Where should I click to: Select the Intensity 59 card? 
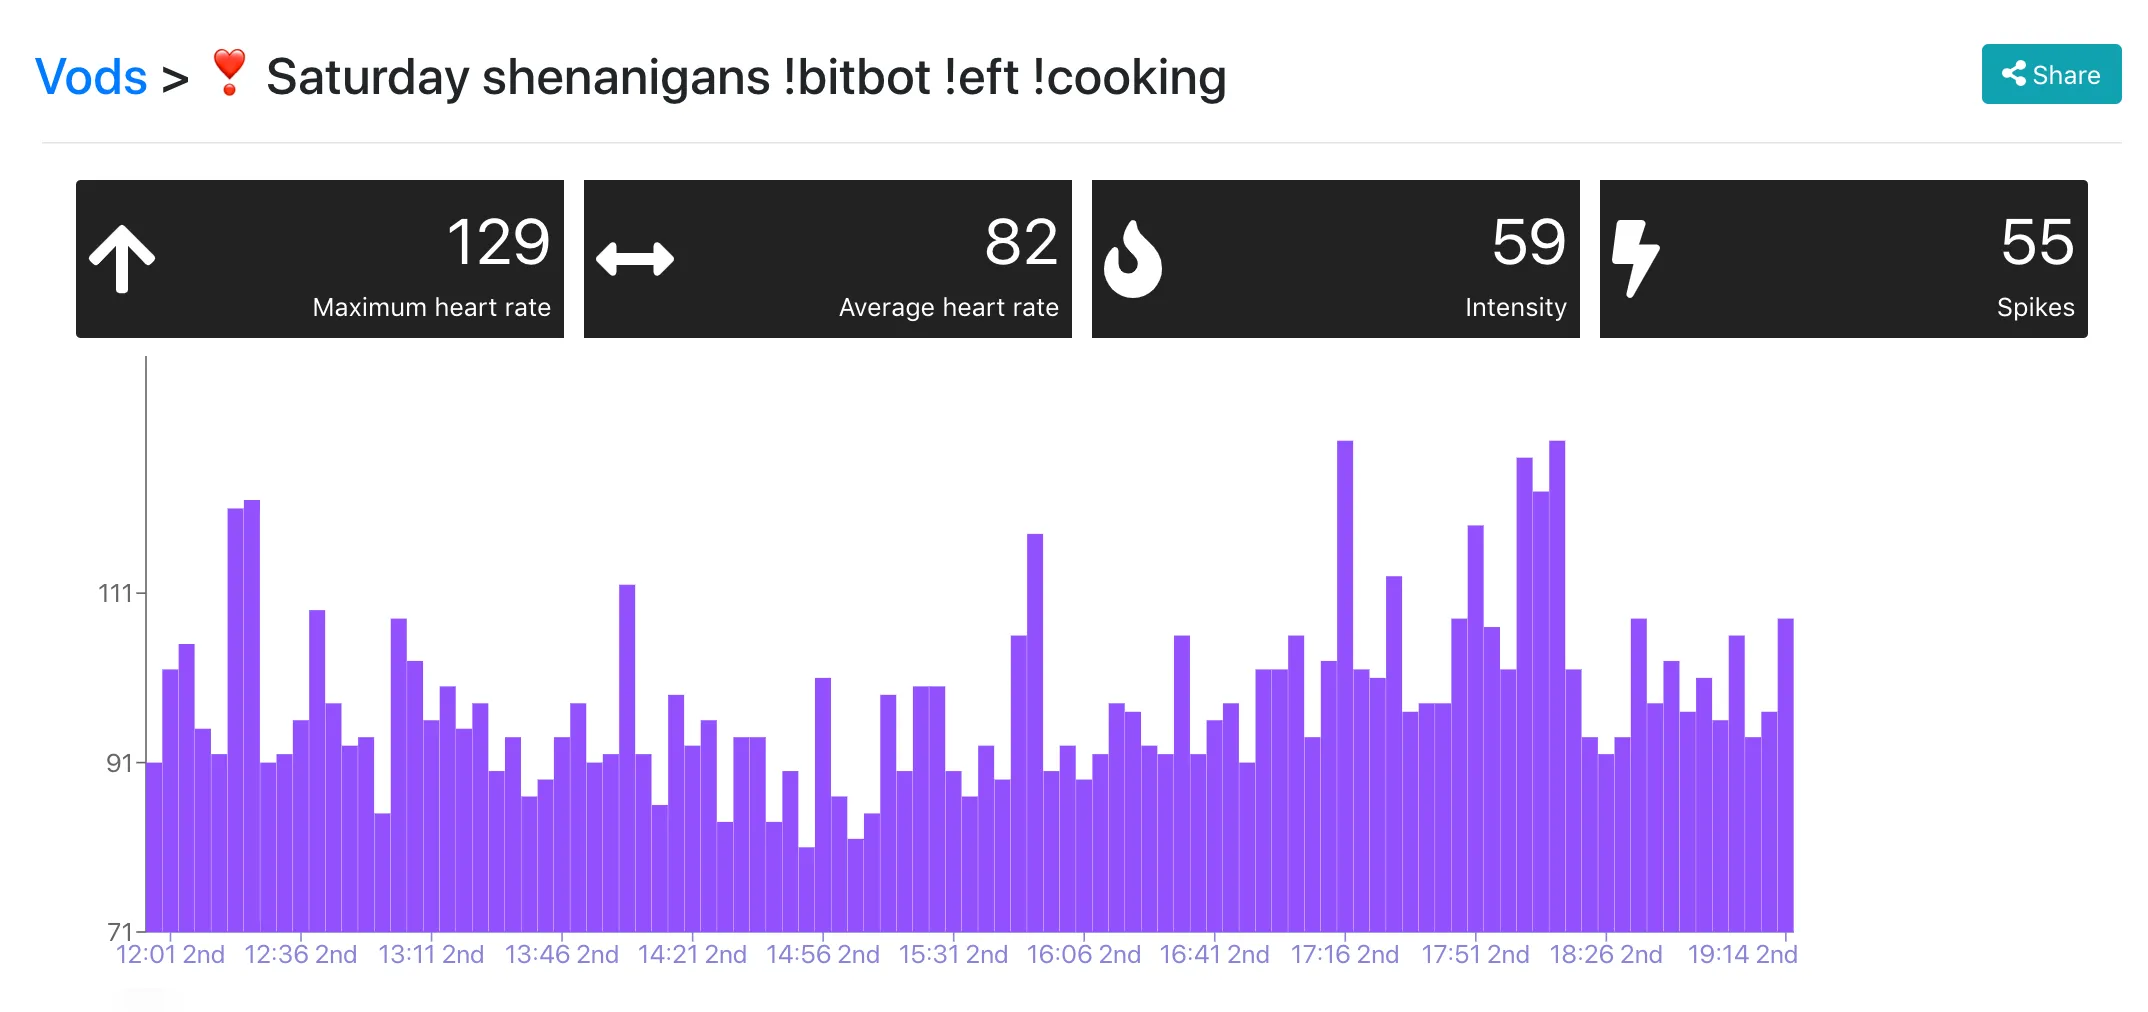[1336, 259]
